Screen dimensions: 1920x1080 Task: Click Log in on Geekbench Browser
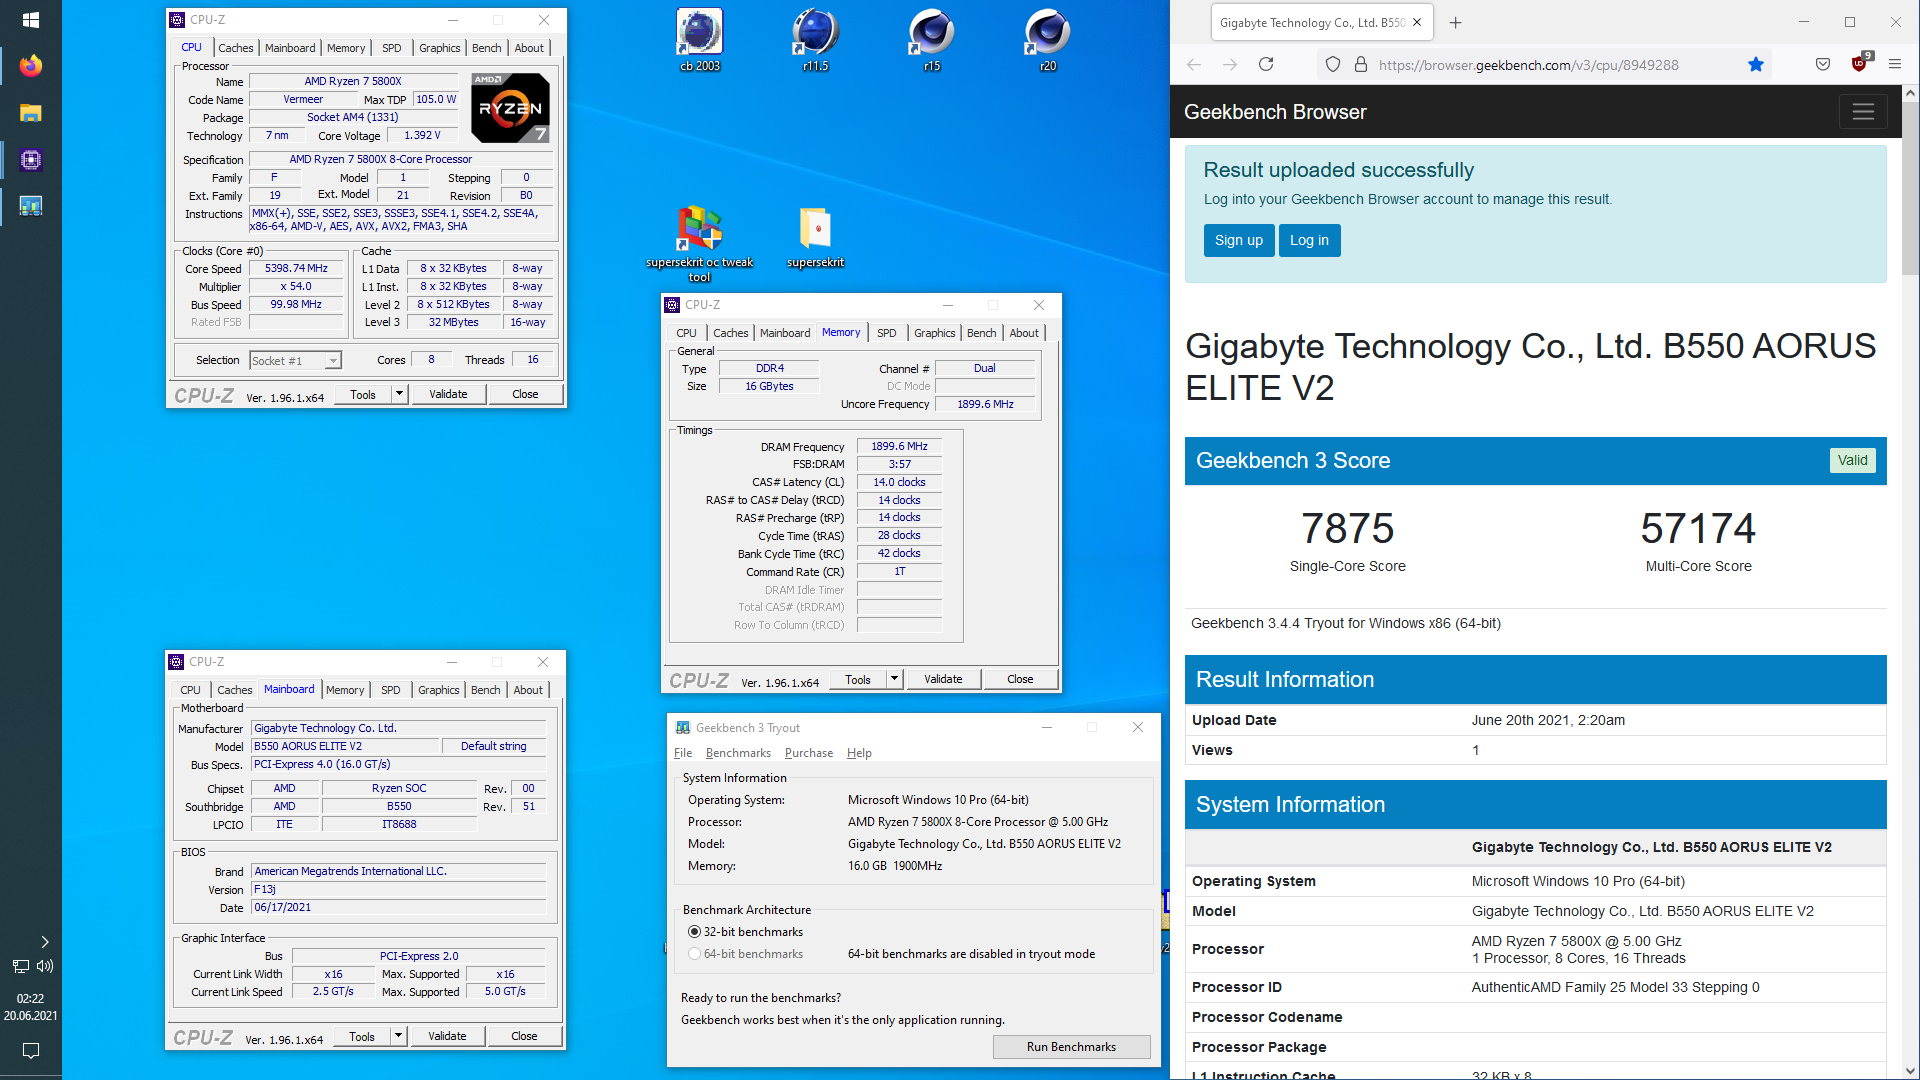tap(1309, 240)
